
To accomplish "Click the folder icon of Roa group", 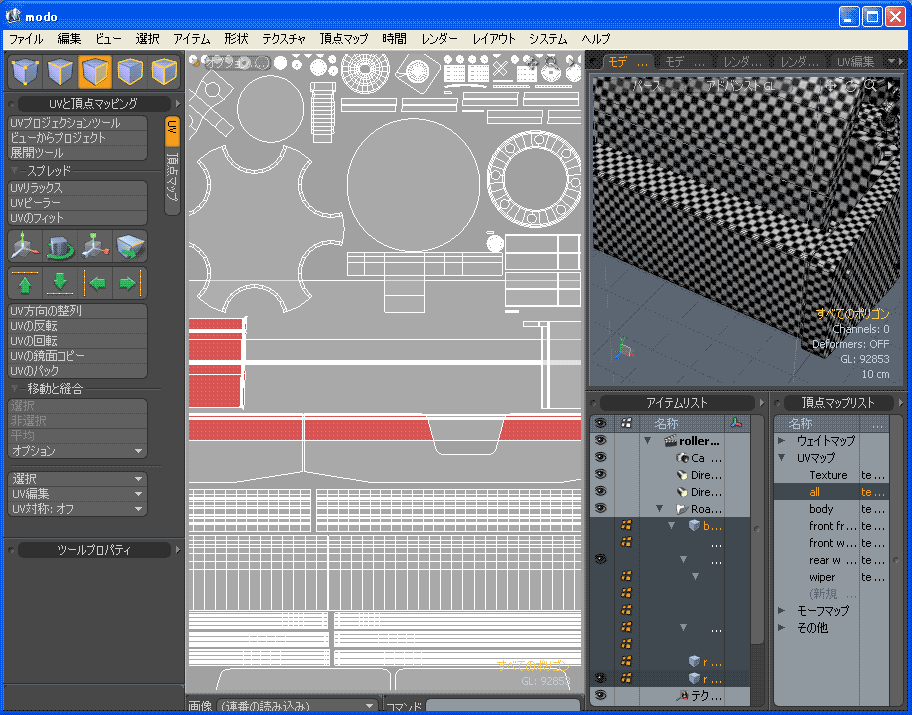I will (682, 509).
